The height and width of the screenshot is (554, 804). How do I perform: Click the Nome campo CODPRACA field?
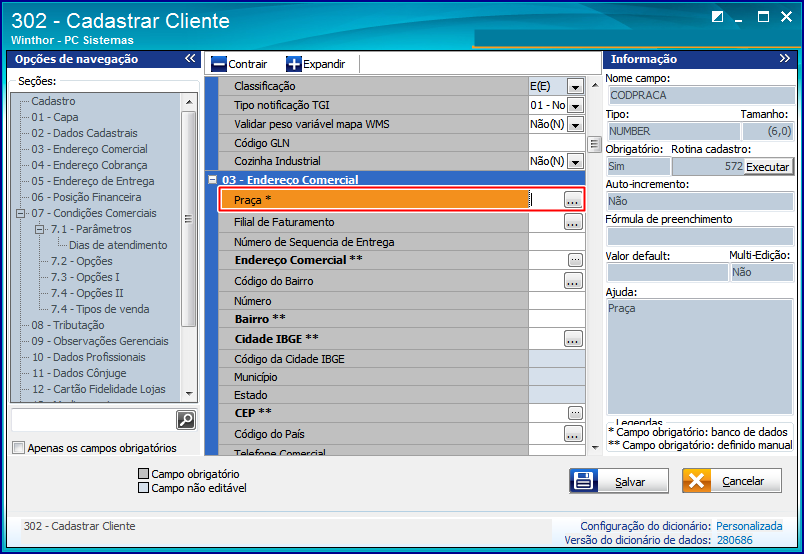(700, 95)
